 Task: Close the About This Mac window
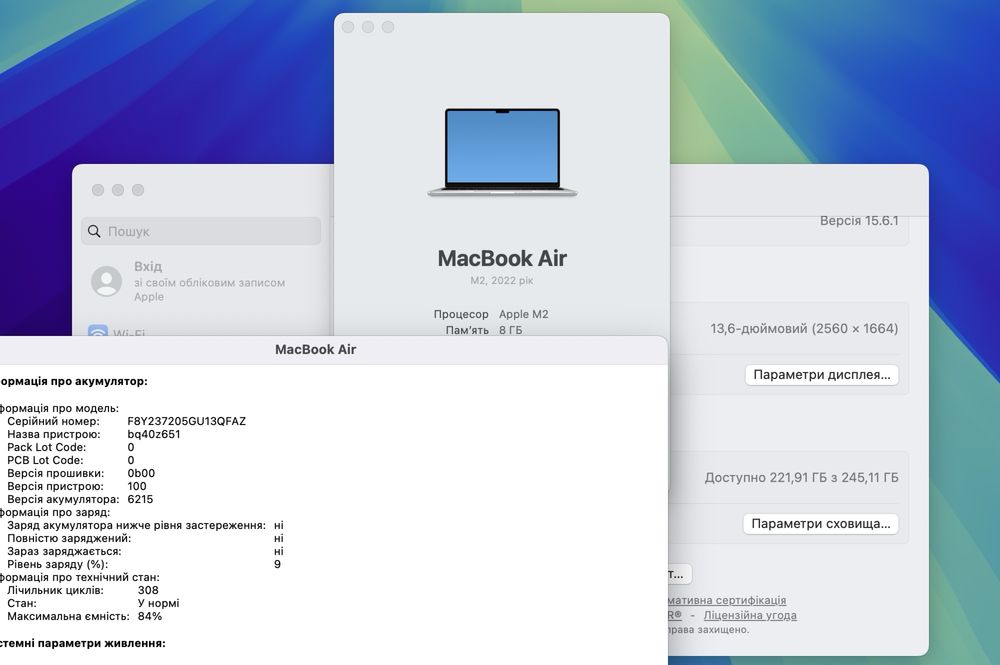click(348, 27)
